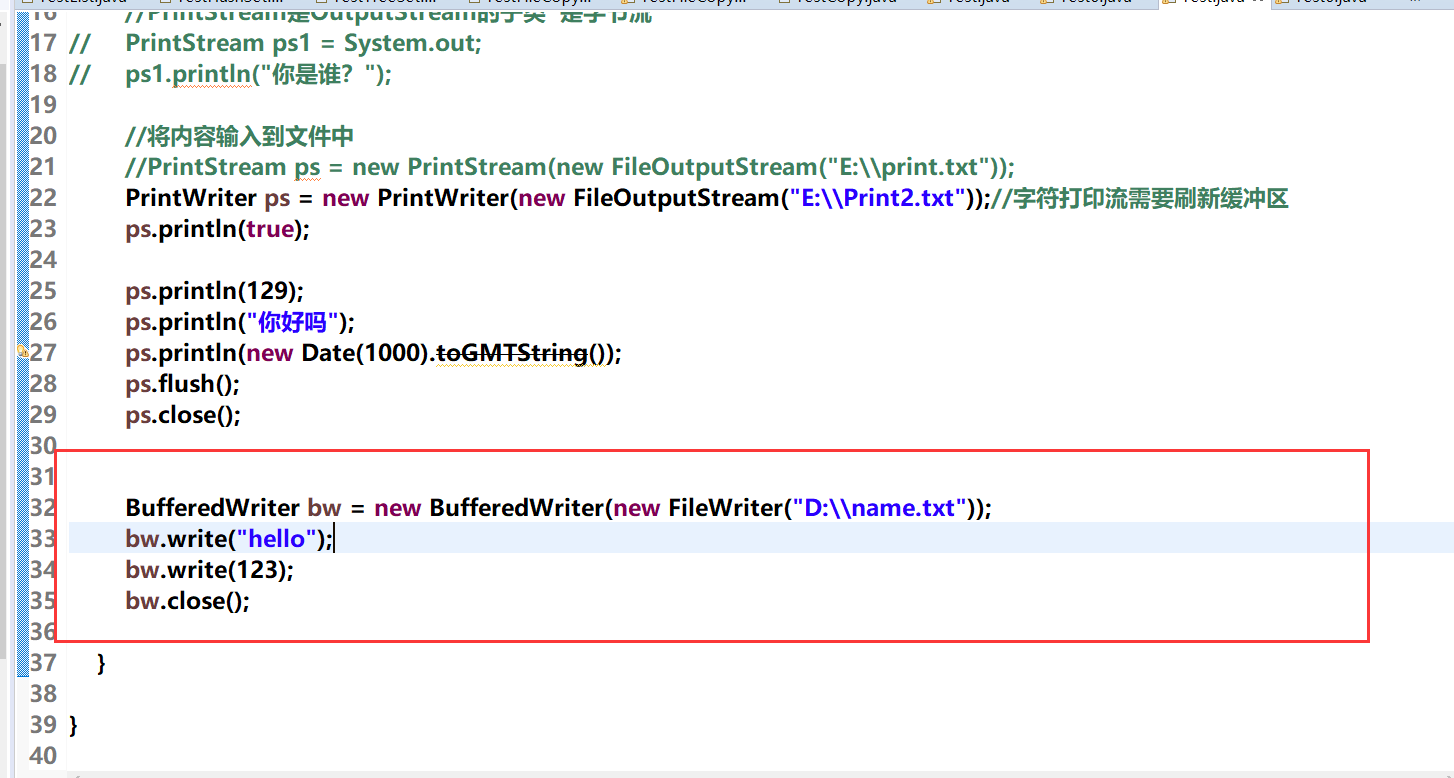The height and width of the screenshot is (778, 1454).
Task: Click the line "bw.write(123);"
Action: [x=210, y=570]
